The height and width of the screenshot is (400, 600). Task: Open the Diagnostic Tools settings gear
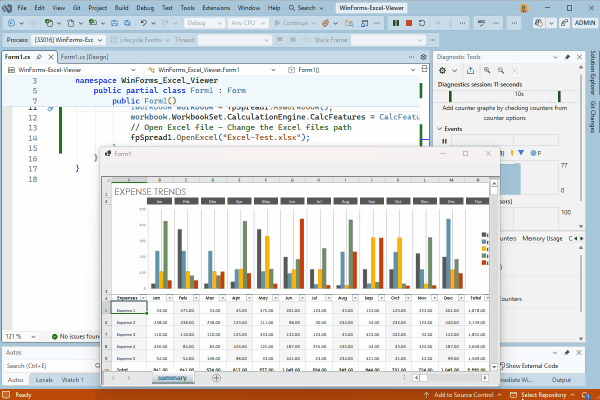(442, 70)
